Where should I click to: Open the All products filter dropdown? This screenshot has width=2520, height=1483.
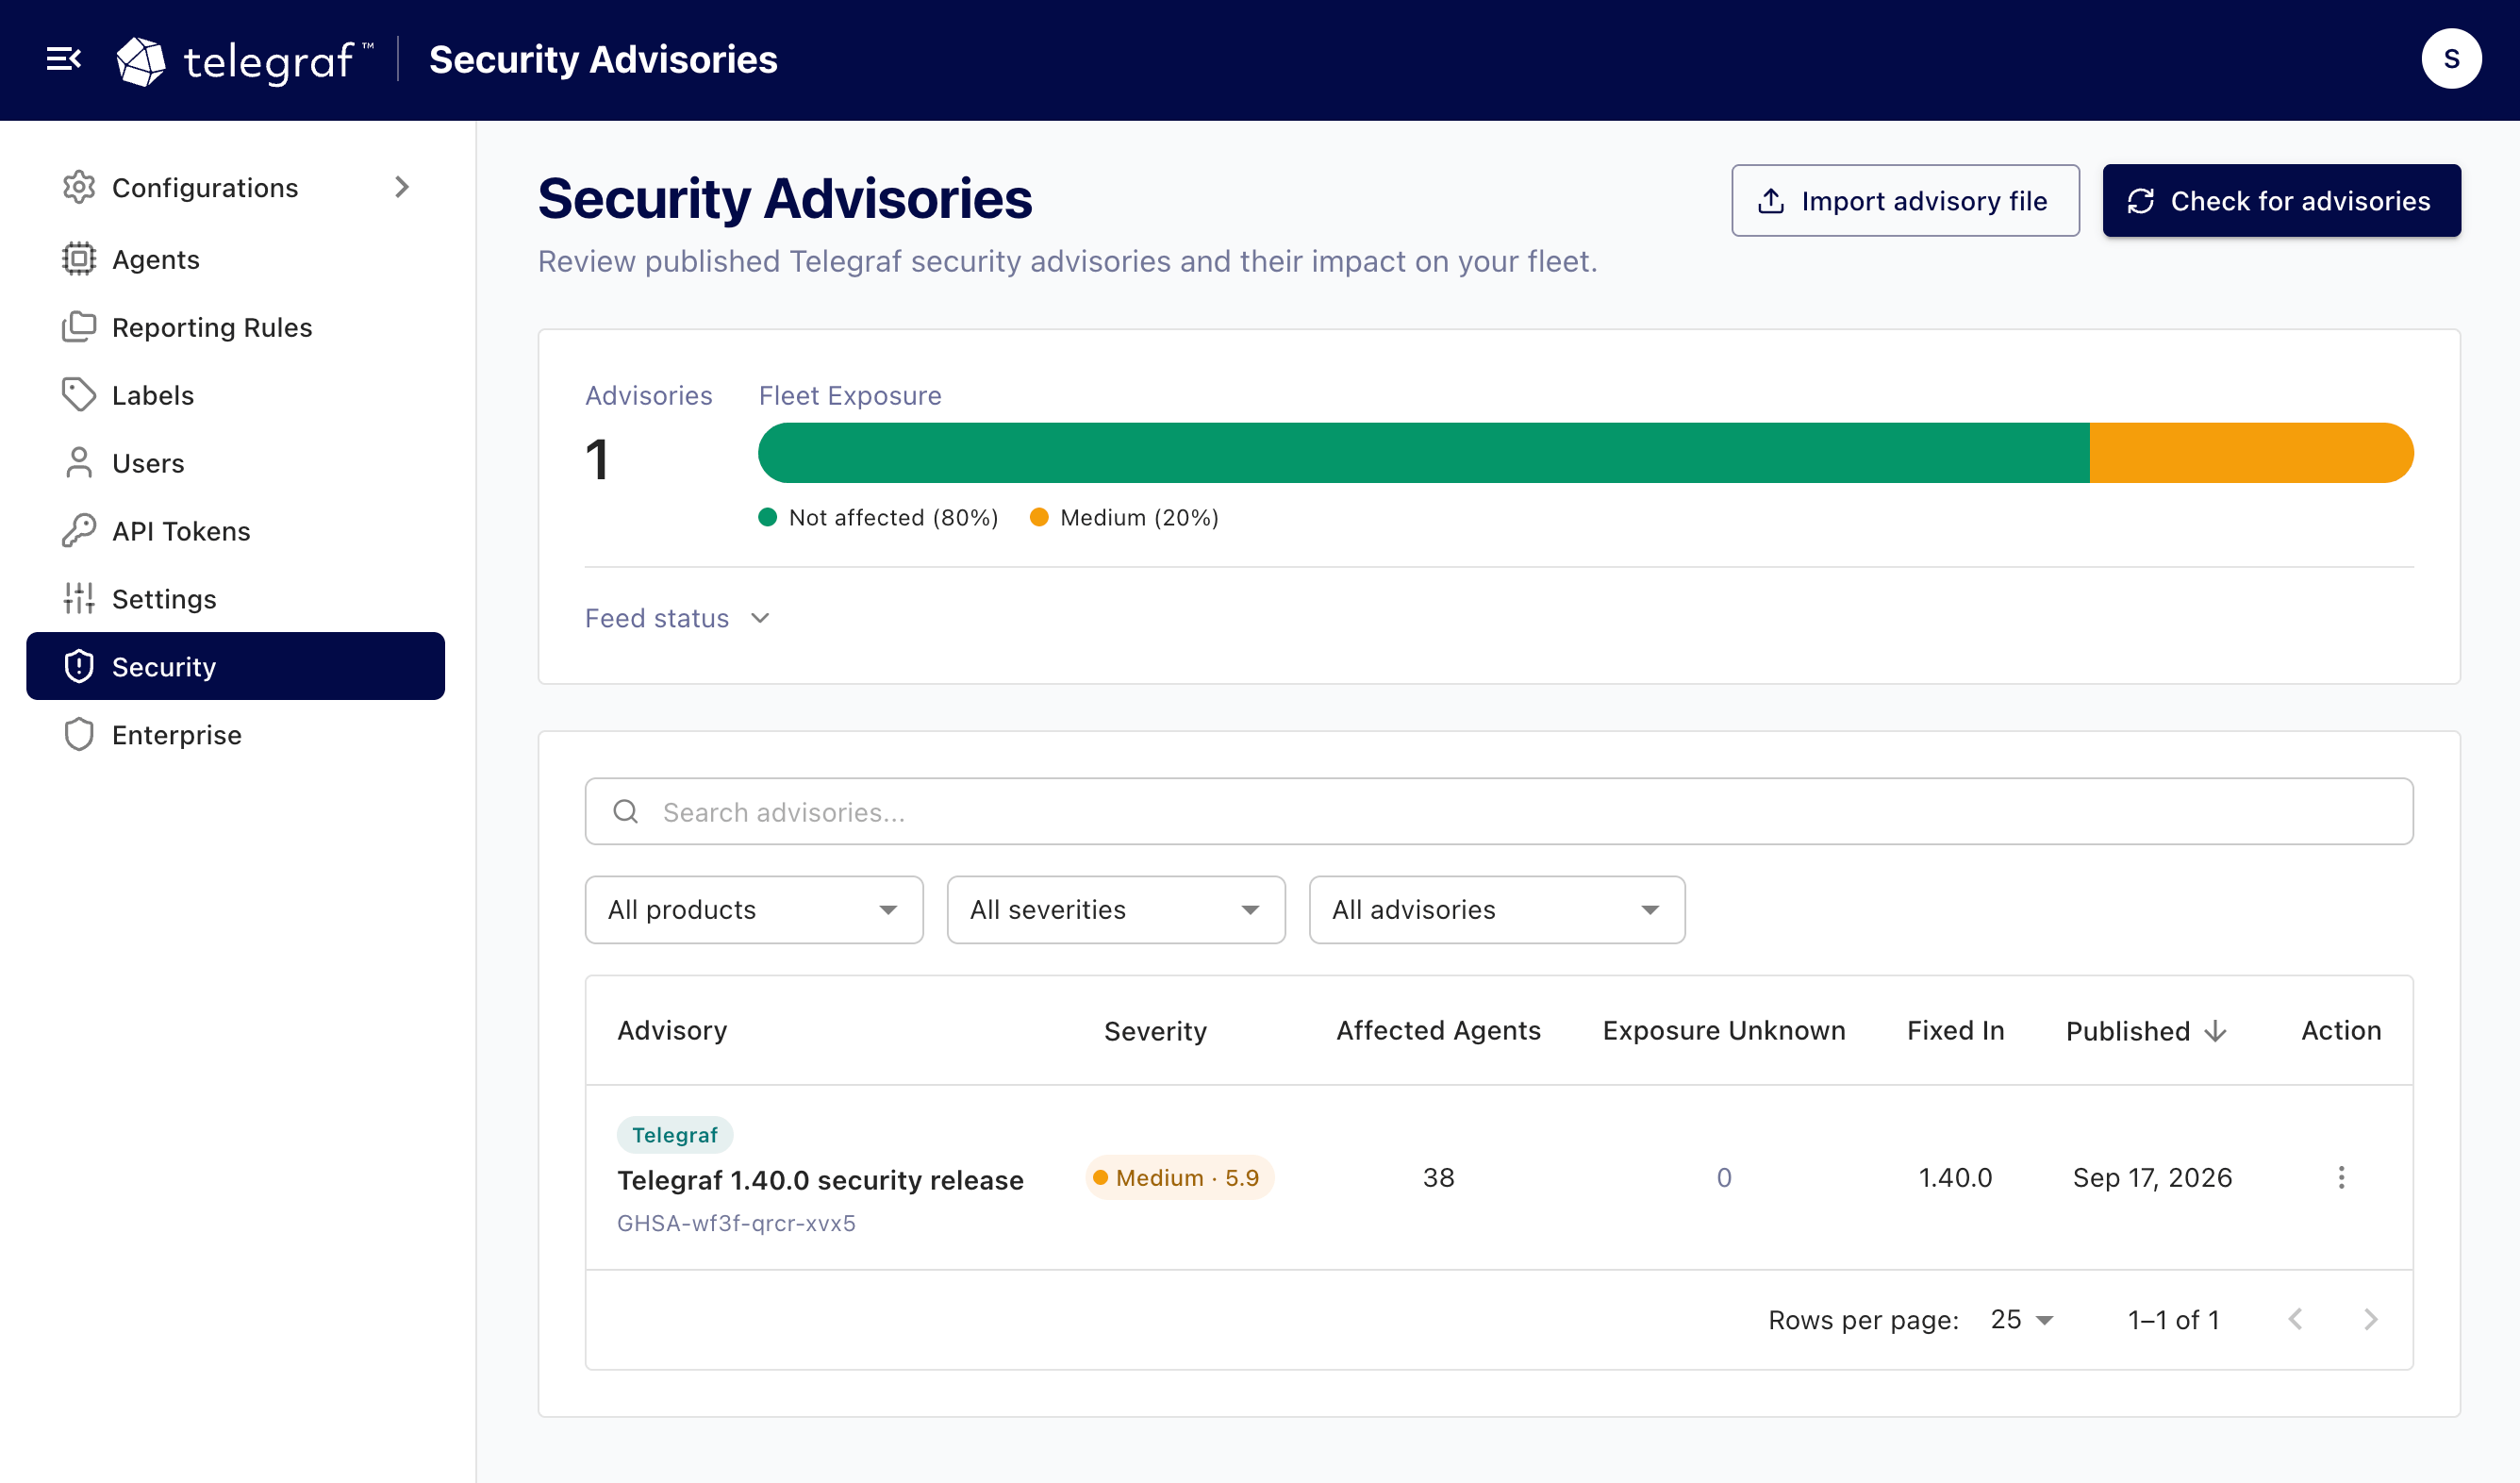click(x=754, y=910)
